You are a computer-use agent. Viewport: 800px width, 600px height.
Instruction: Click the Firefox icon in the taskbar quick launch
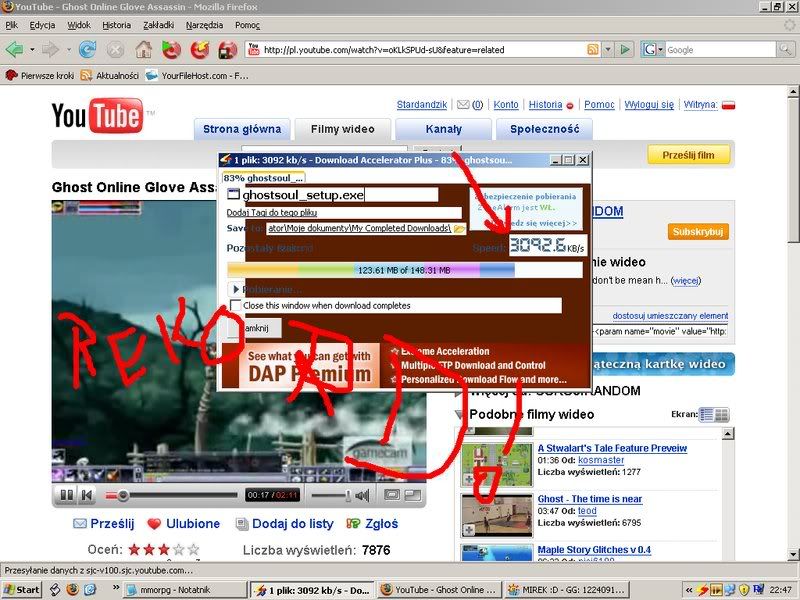72,590
